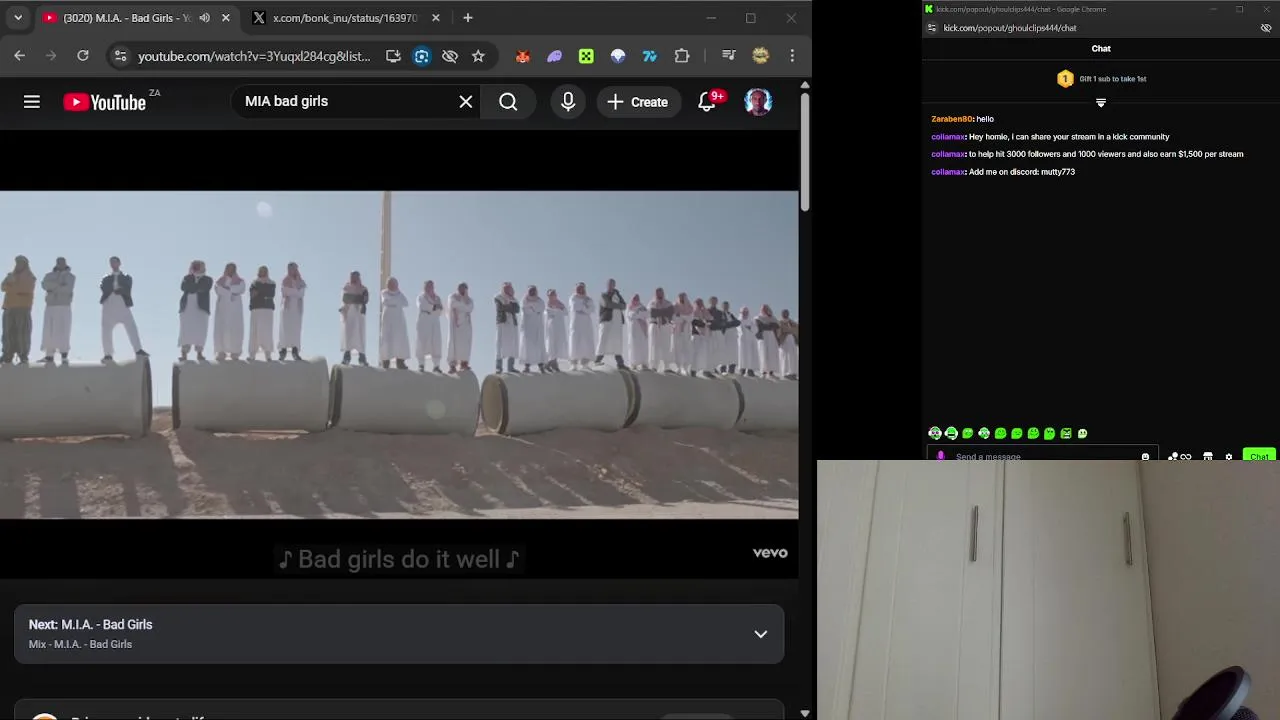Collapse the Kick leaderboard arrow
Image resolution: width=1280 pixels, height=720 pixels.
(1101, 103)
